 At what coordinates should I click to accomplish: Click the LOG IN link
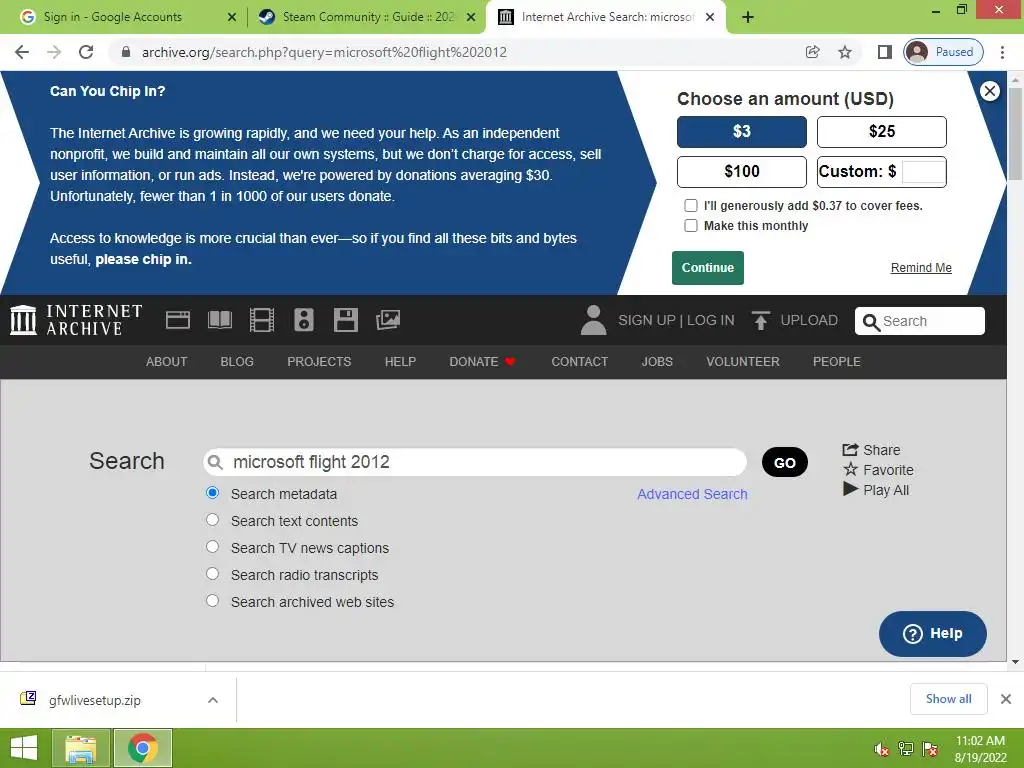(711, 320)
